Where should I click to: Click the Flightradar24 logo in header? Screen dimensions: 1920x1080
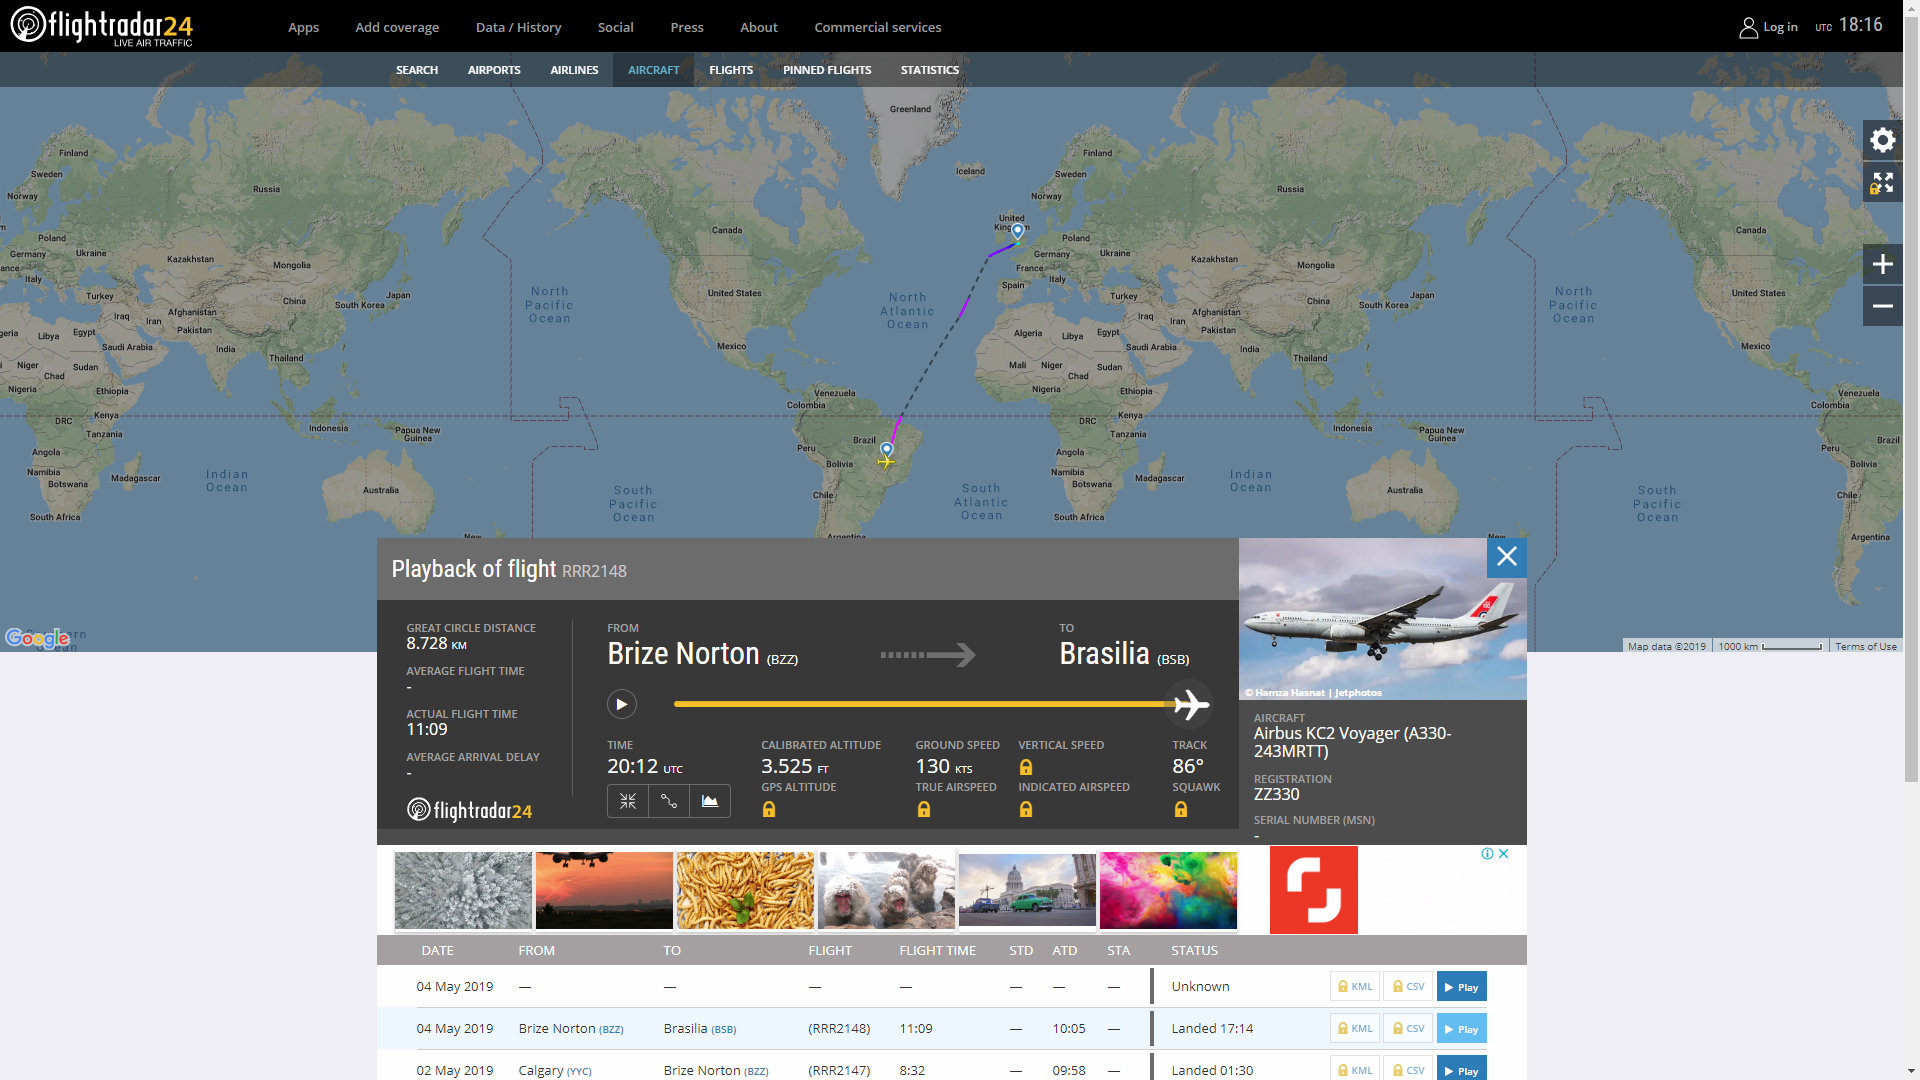click(102, 26)
